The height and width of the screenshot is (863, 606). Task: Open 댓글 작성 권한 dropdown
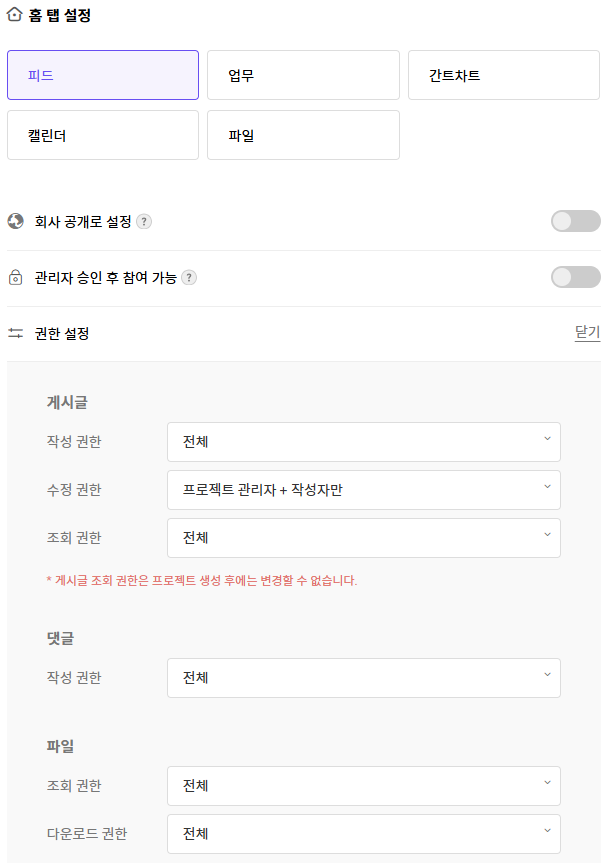coord(364,678)
